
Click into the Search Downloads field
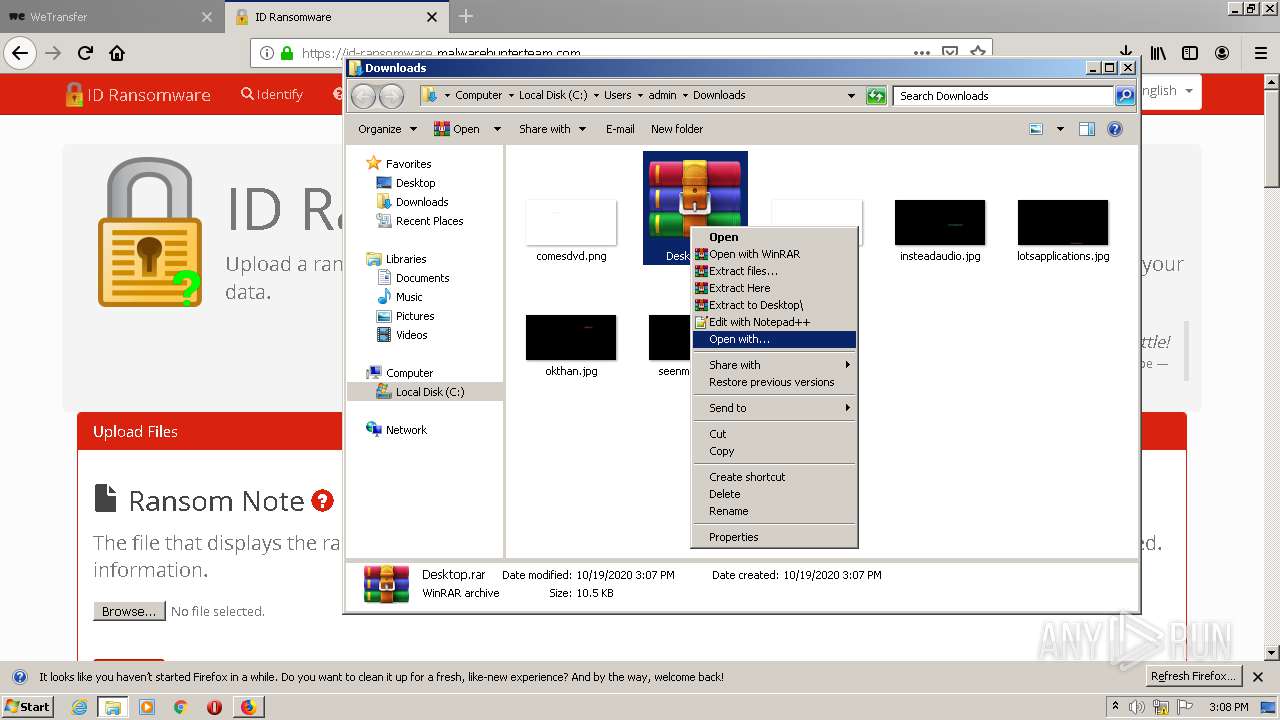1003,96
